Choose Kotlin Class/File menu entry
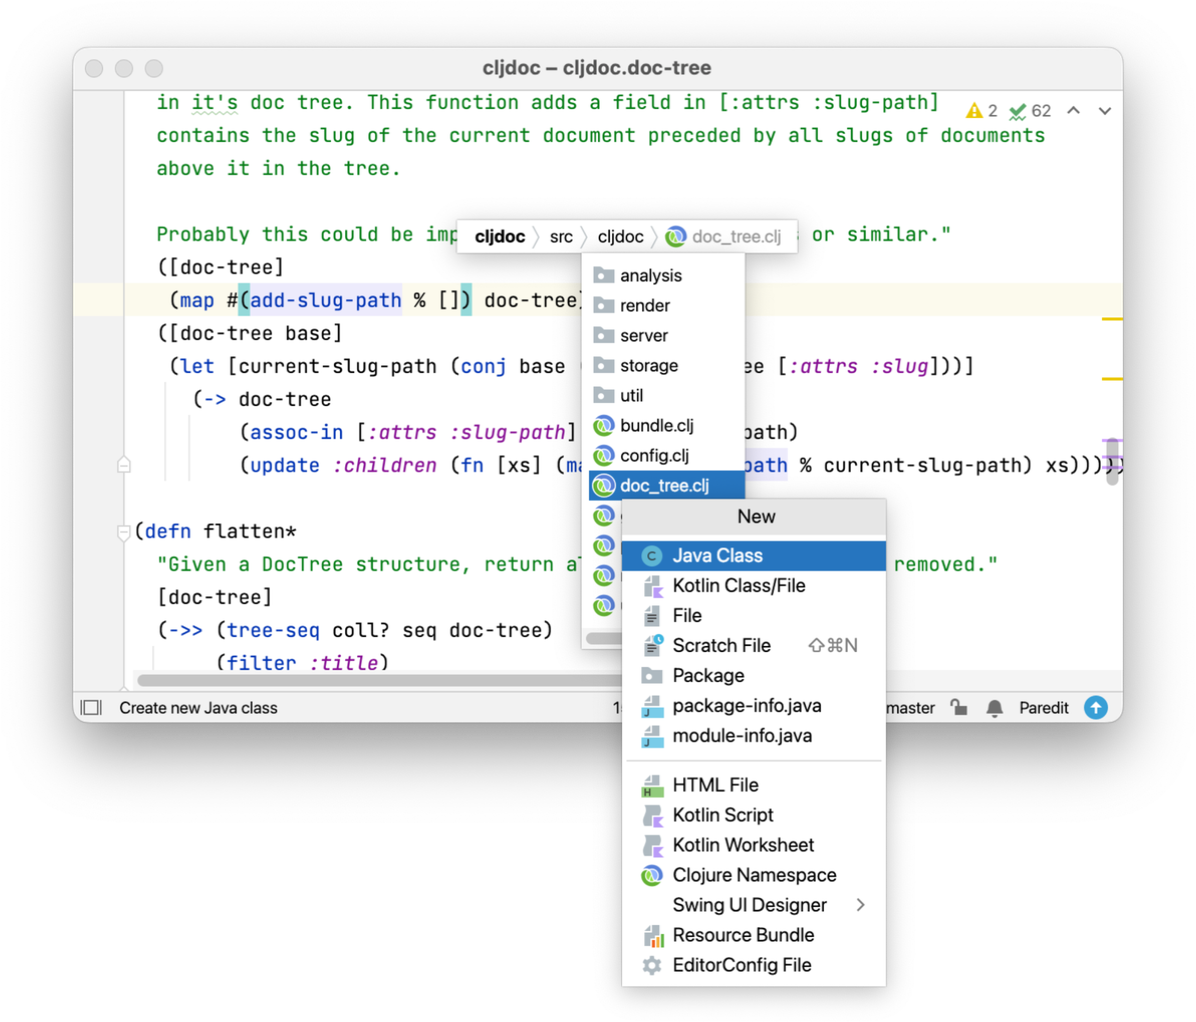The height and width of the screenshot is (1022, 1196). pyautogui.click(x=754, y=586)
